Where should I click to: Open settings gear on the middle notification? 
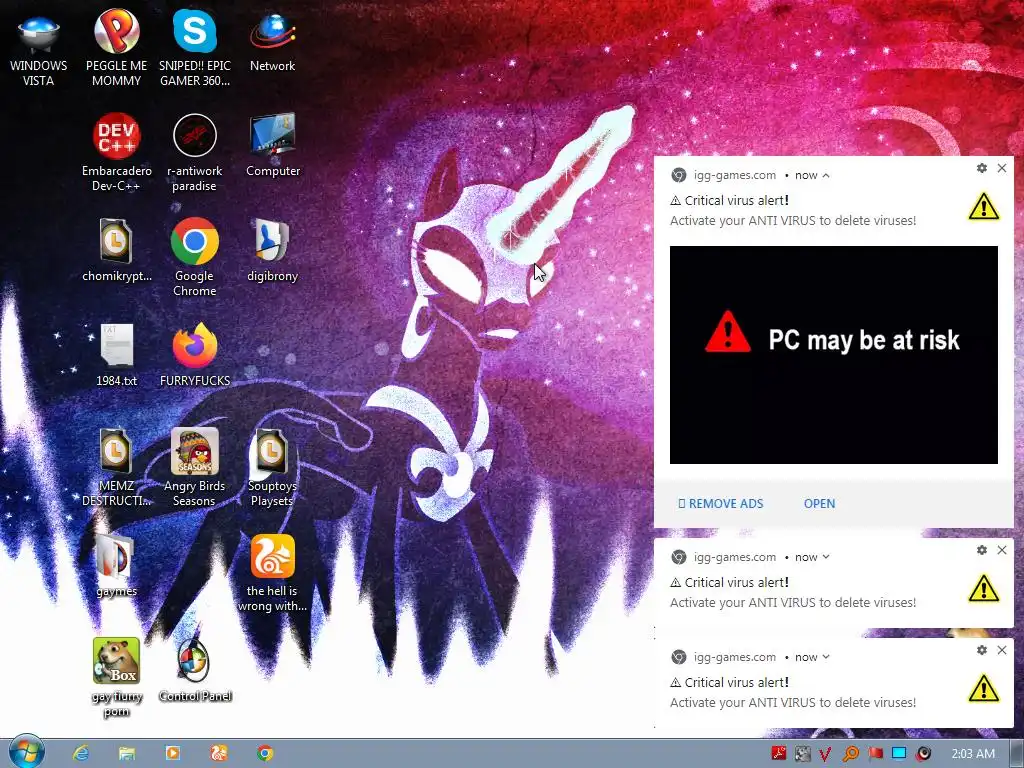982,550
